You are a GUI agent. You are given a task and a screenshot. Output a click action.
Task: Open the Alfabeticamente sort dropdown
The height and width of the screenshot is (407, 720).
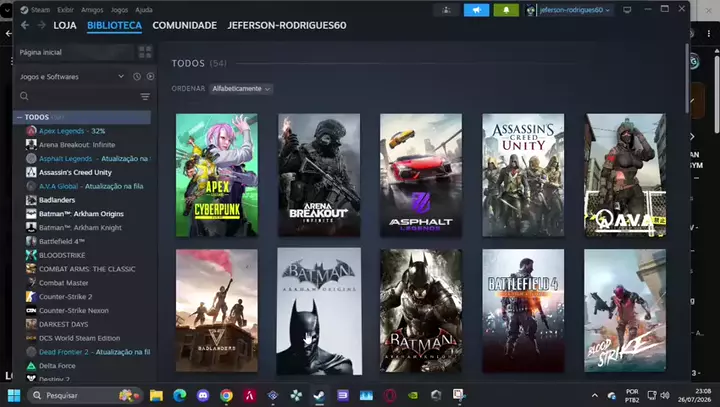(241, 89)
